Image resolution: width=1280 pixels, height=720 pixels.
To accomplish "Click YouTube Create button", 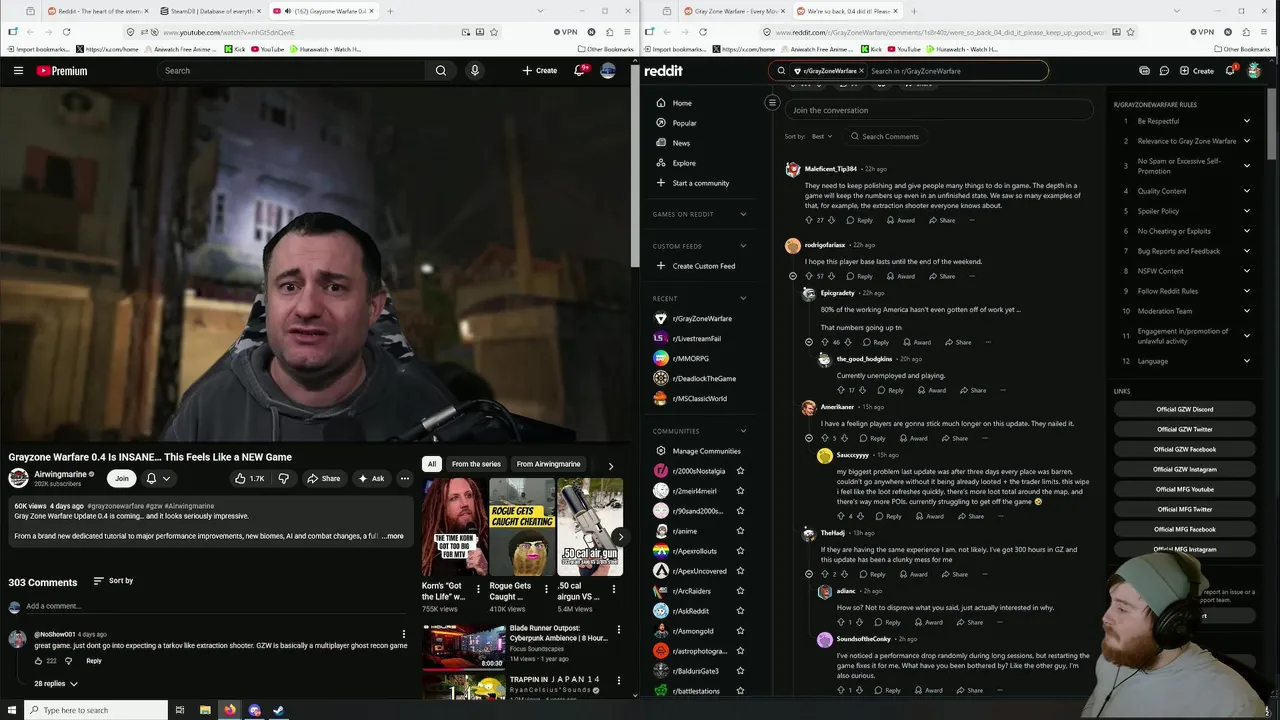I will tap(540, 71).
